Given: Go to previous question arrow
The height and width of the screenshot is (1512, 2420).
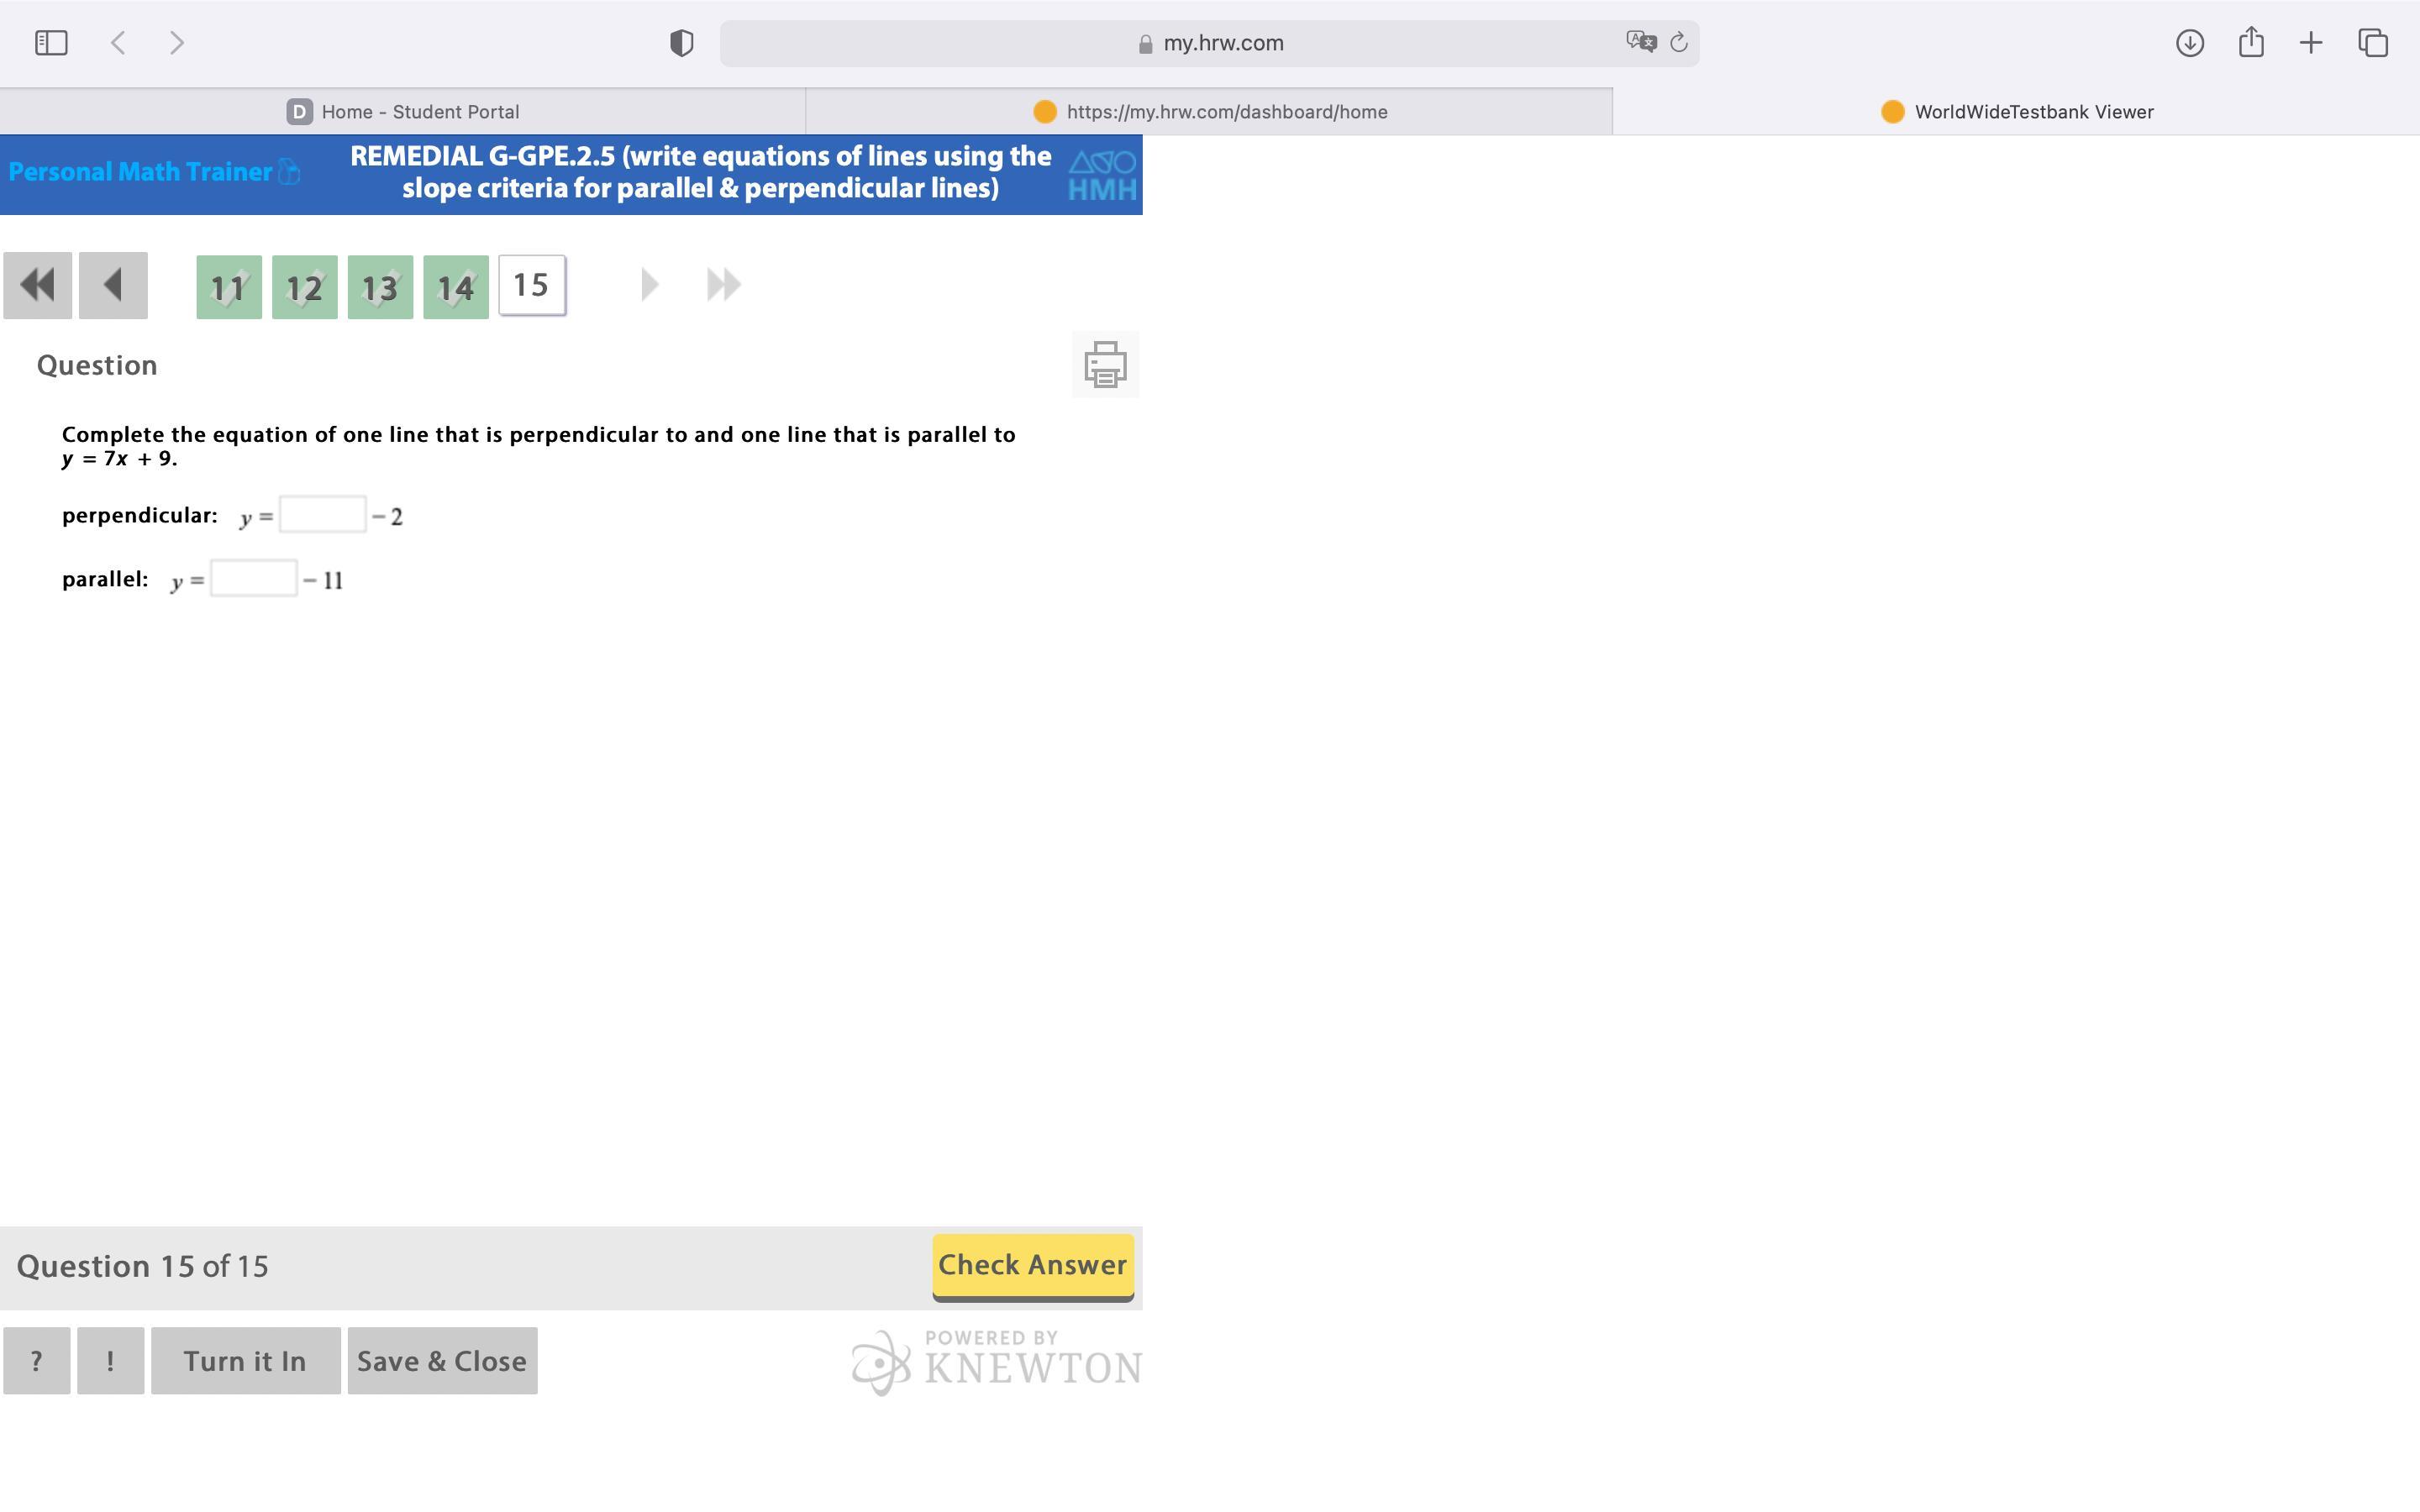Looking at the screenshot, I should [x=113, y=286].
